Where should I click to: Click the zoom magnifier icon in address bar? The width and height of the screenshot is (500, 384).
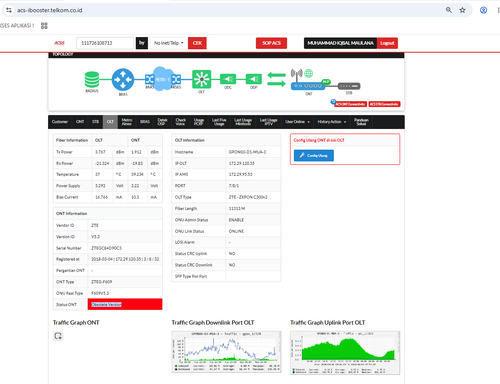pyautogui.click(x=449, y=10)
